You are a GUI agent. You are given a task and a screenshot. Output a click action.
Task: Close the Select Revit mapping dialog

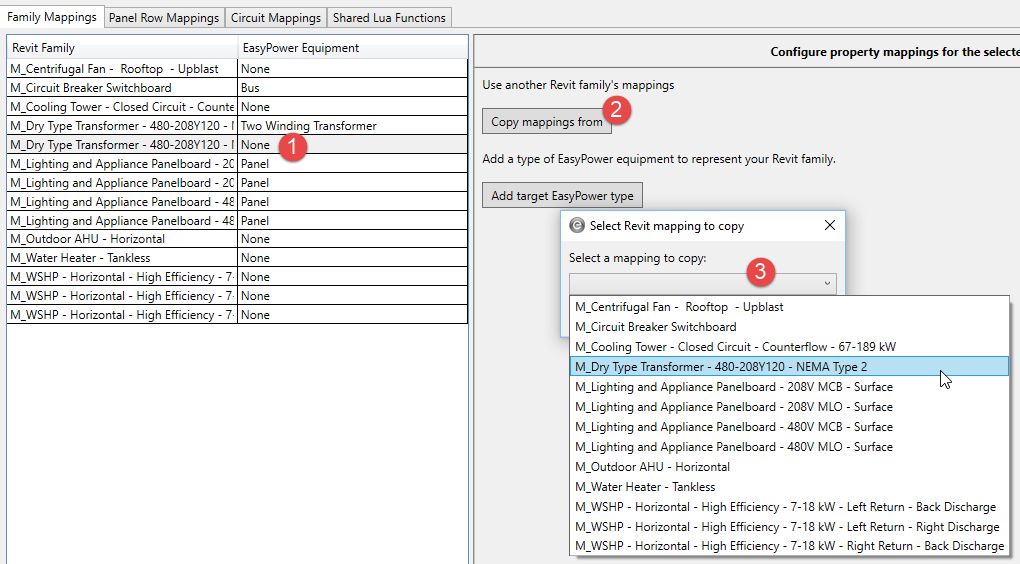(829, 226)
